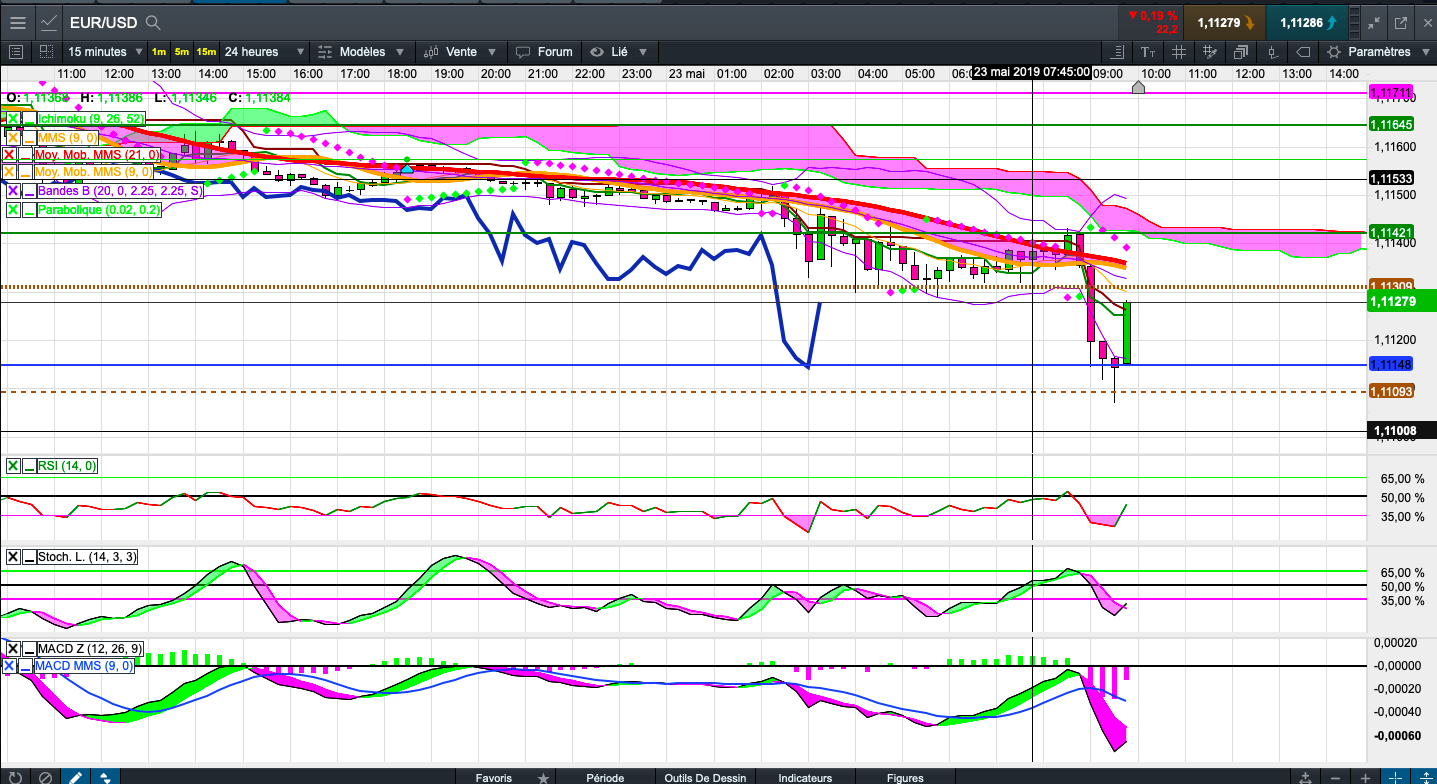Click the cancel slashed circle icon
The width and height of the screenshot is (1437, 784).
(45, 776)
